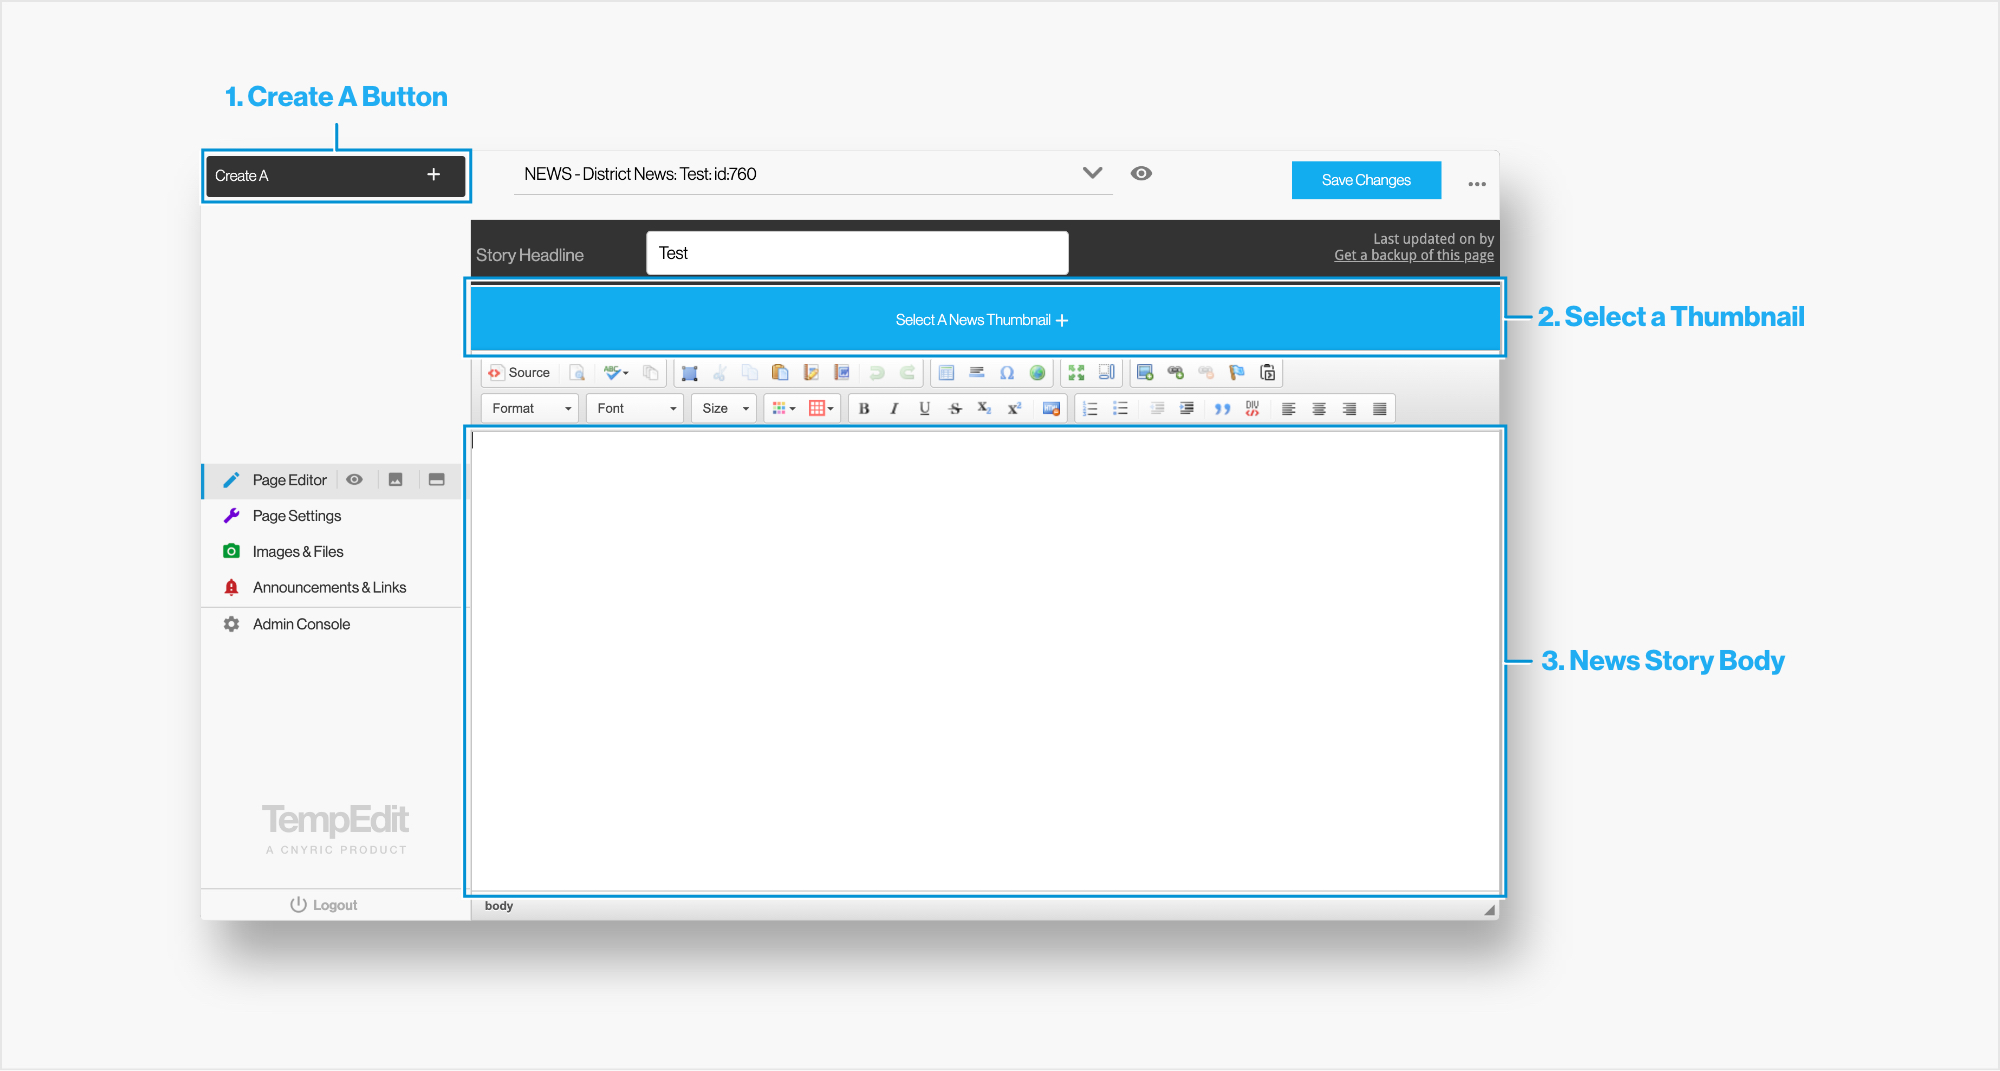Open the three-dot more options menu
Screen dimensions: 2000x1071
pos(1477,184)
